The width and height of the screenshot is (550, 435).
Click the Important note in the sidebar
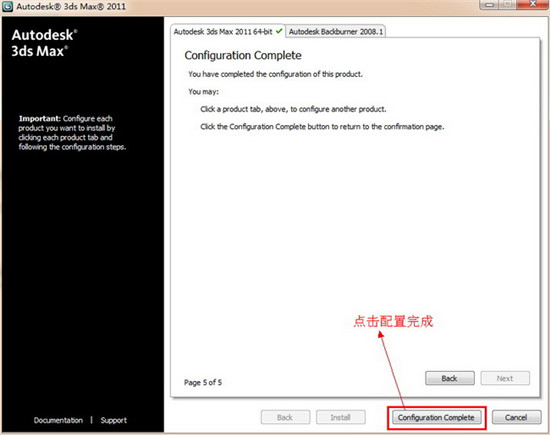coord(72,133)
